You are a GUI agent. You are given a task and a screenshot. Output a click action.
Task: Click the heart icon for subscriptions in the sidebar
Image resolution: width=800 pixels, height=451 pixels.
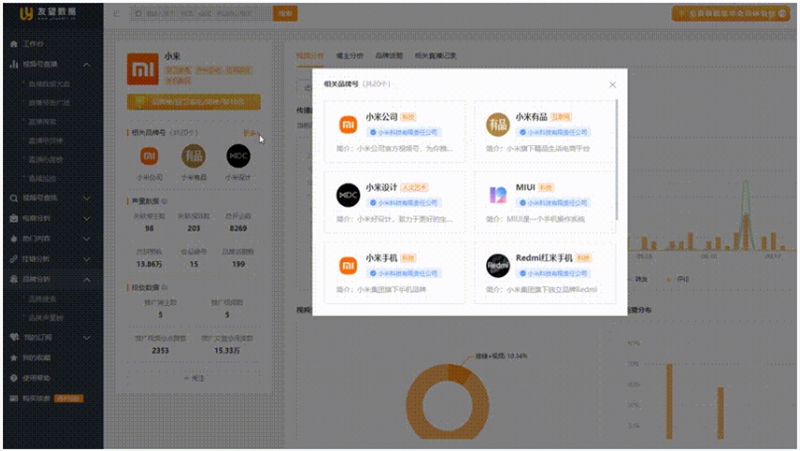pos(14,337)
